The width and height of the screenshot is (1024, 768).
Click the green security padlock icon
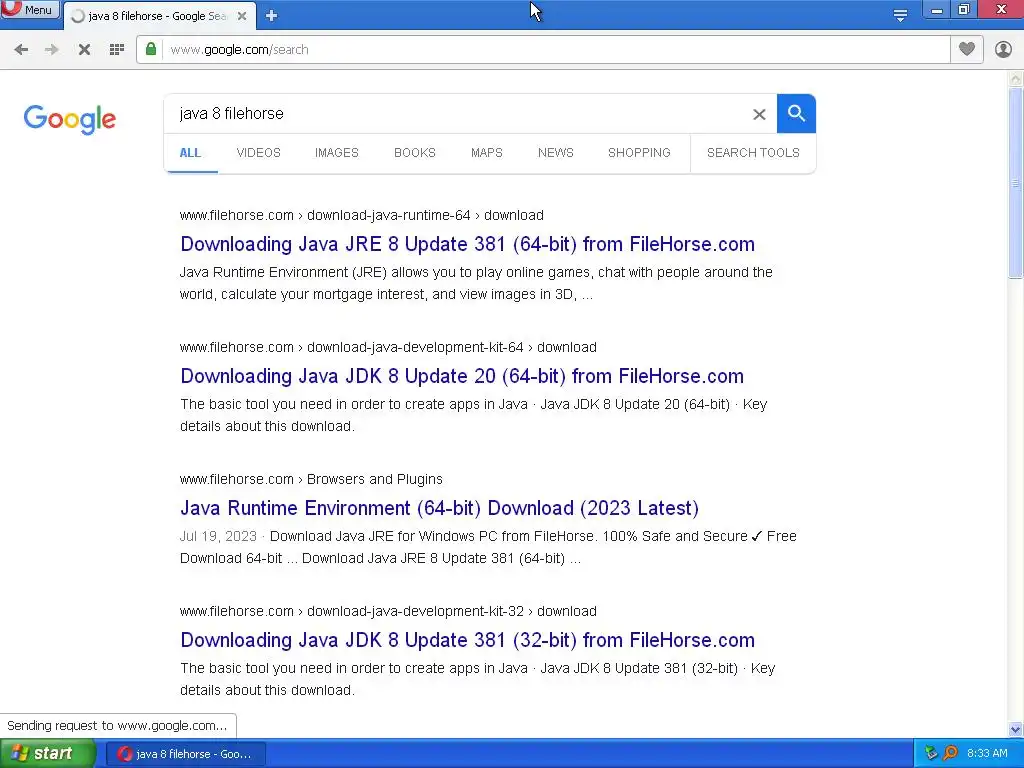tap(151, 49)
